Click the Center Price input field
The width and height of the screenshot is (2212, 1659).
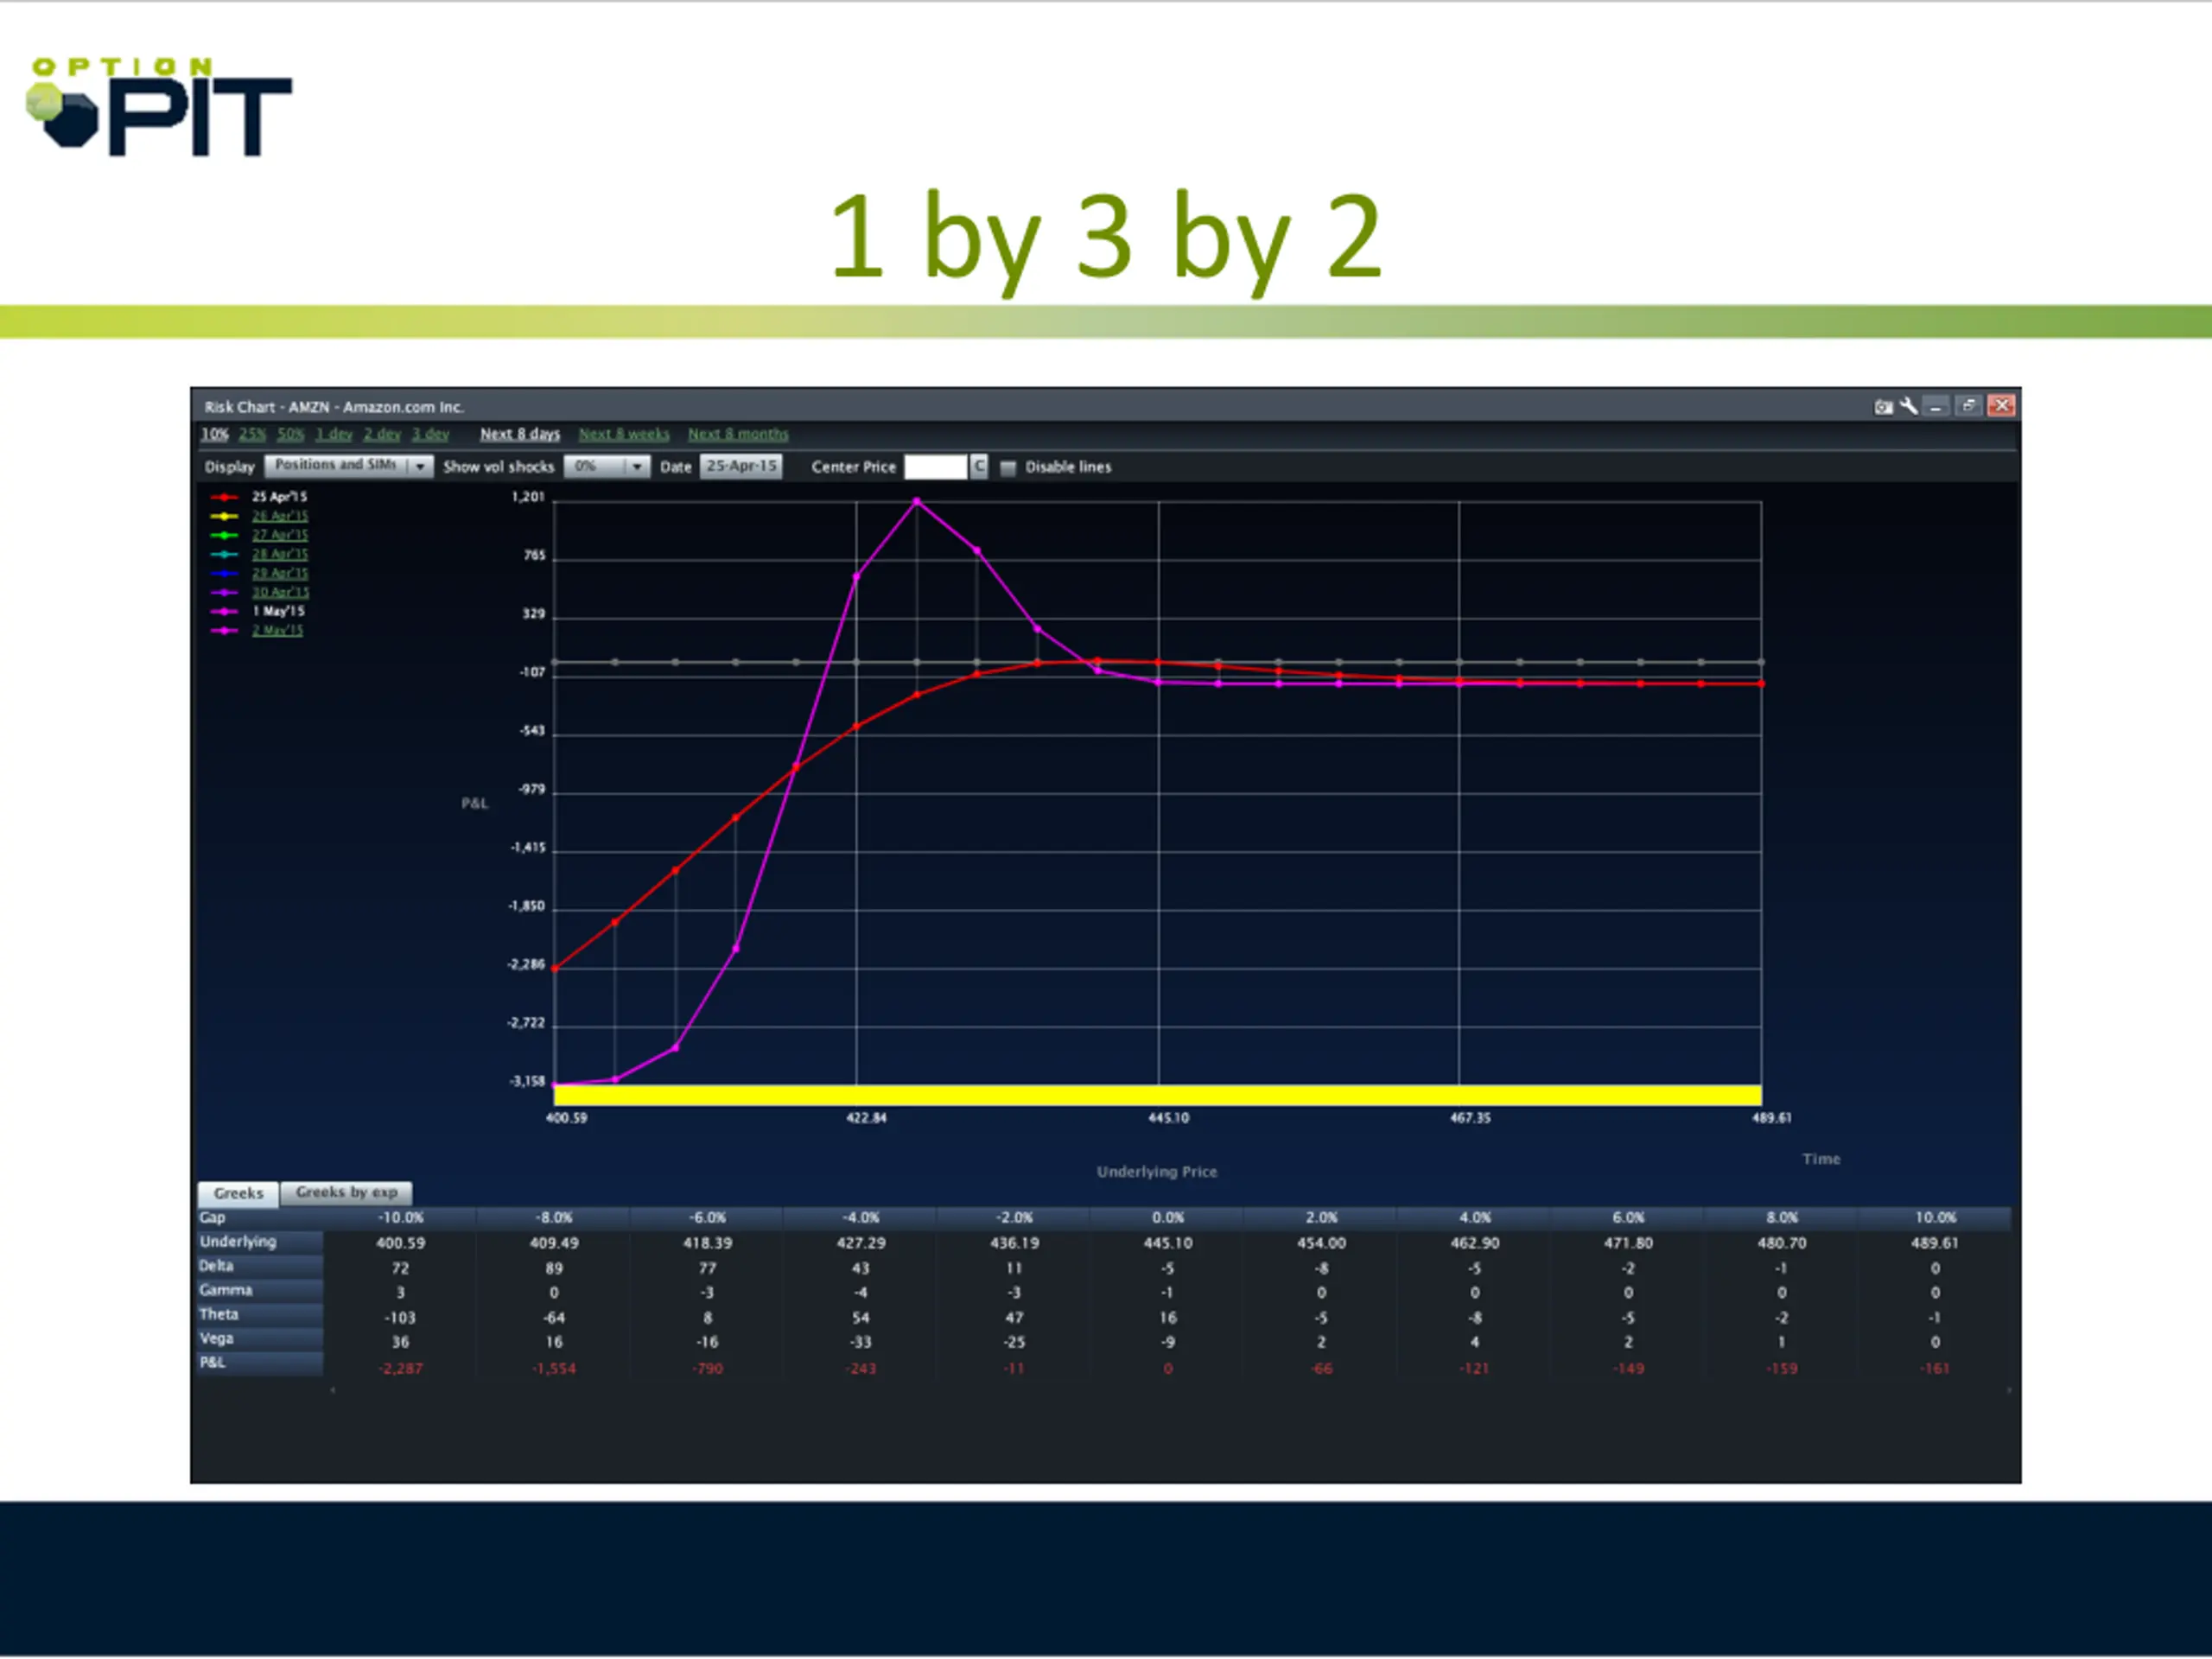(x=936, y=466)
